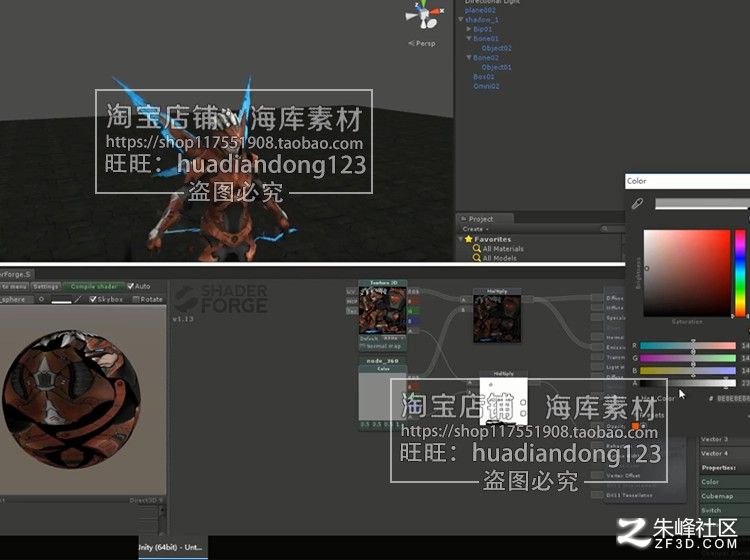Screen dimensions: 750x560
Task: Select Box01 in the Hierarchy
Action: [x=484, y=77]
